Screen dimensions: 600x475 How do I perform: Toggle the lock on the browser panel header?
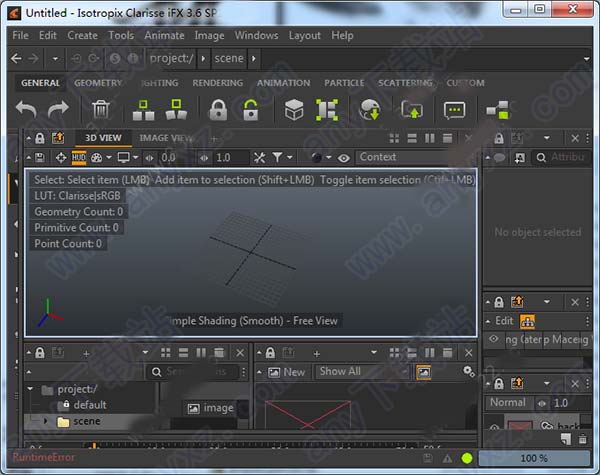coord(39,353)
